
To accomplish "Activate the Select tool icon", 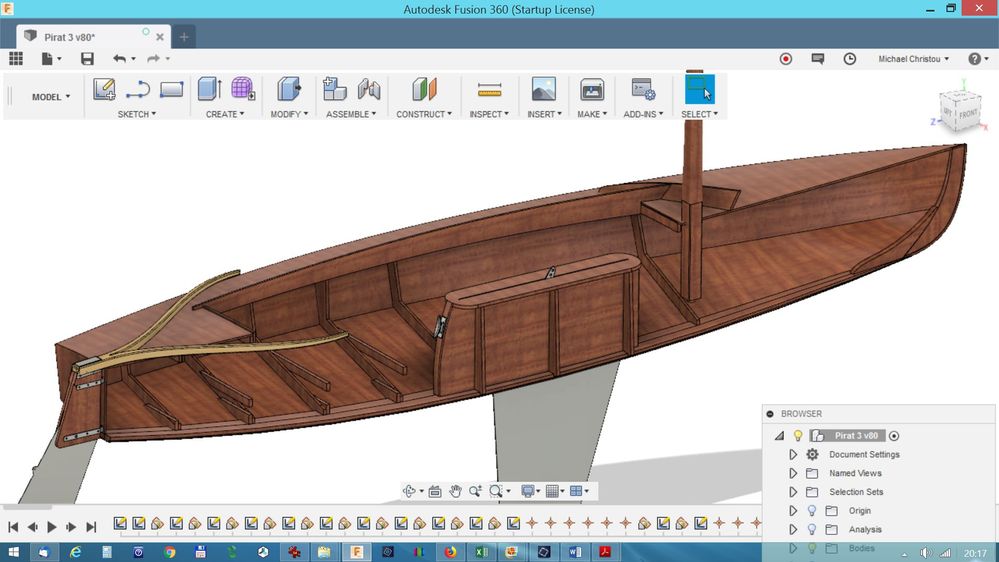I will [x=700, y=89].
